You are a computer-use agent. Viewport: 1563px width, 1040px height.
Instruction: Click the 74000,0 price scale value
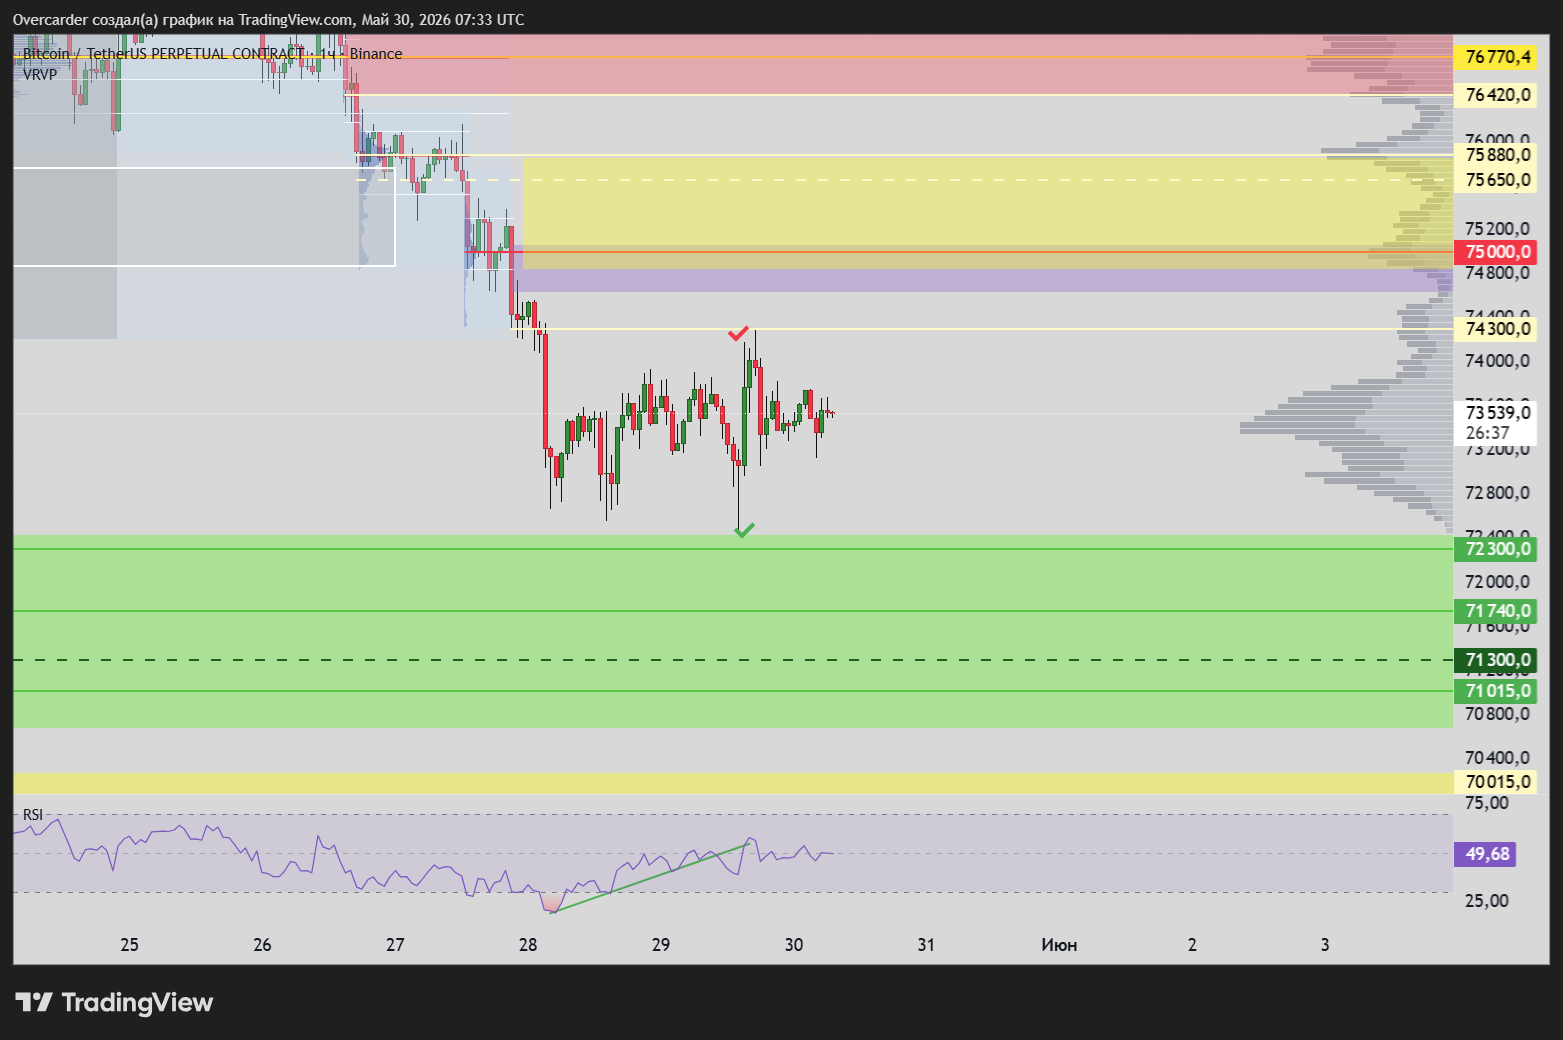pos(1497,361)
